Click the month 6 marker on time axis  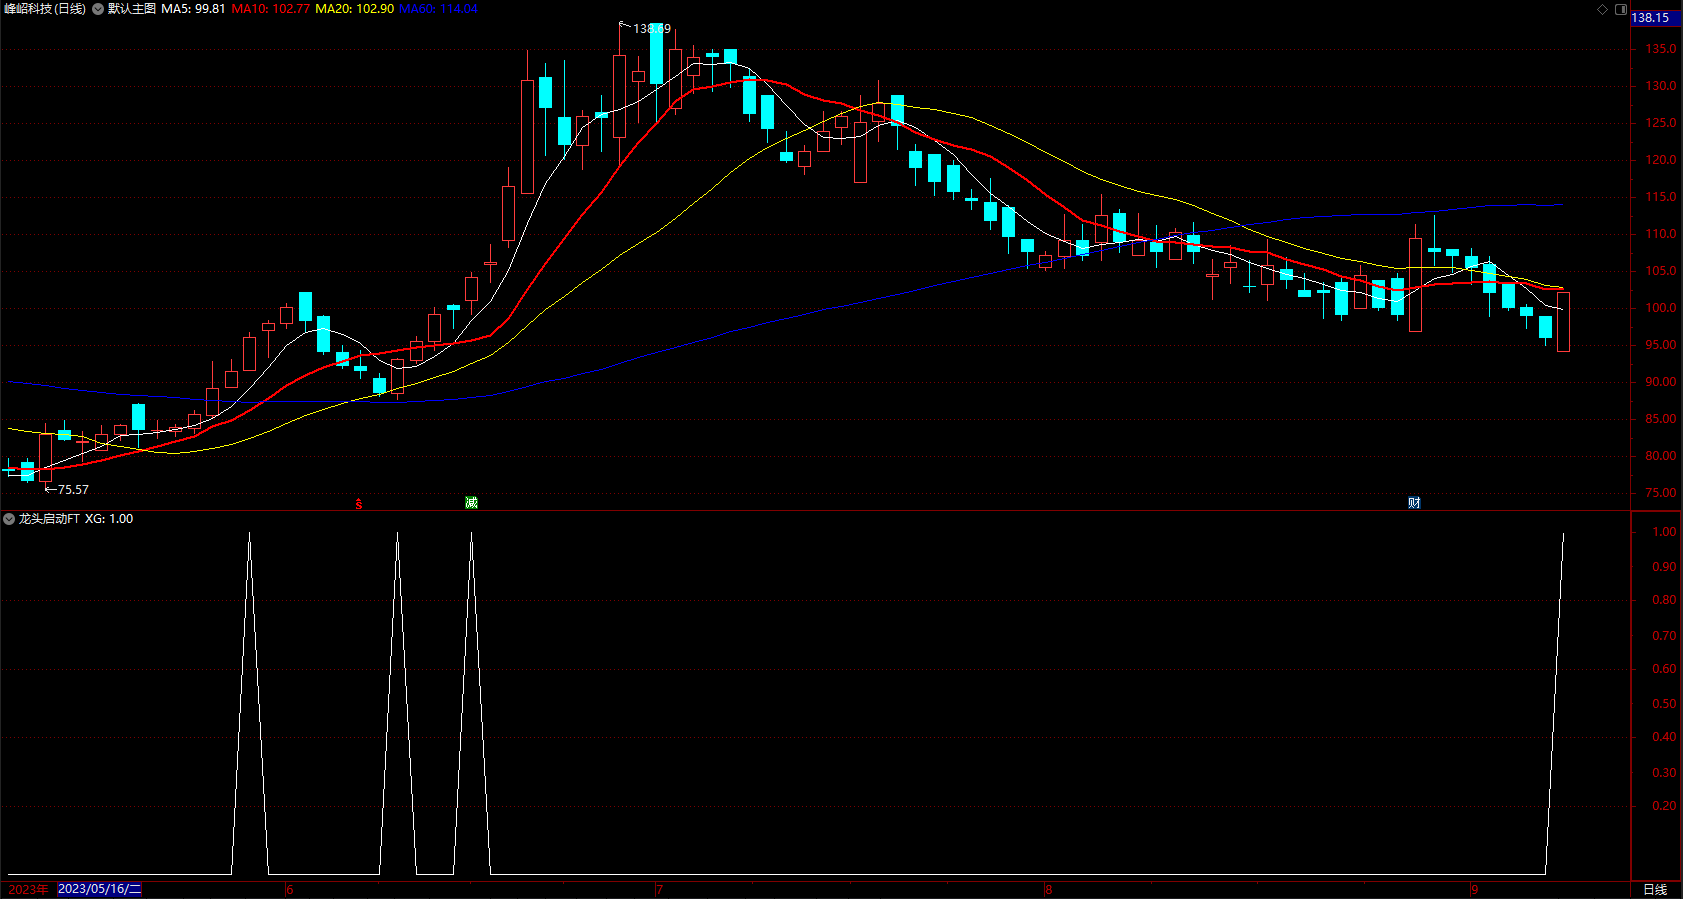pos(290,890)
